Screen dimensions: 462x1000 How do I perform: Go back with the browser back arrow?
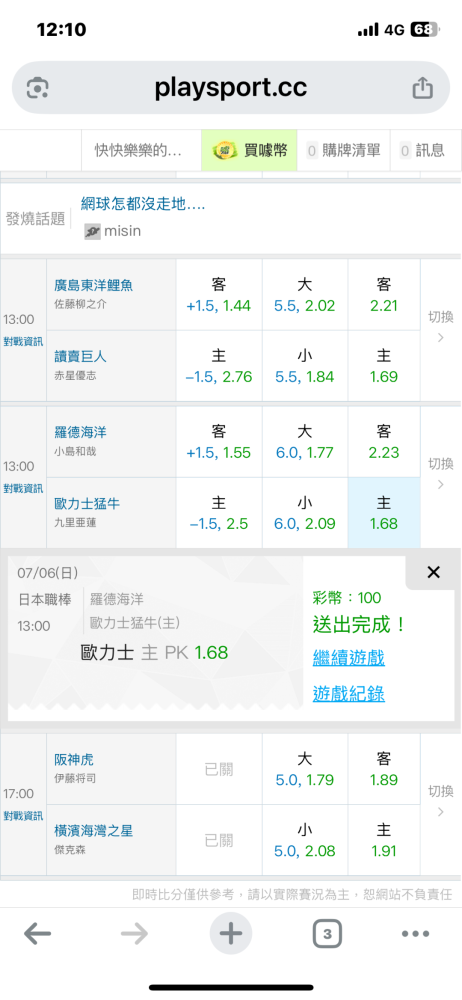[x=37, y=934]
